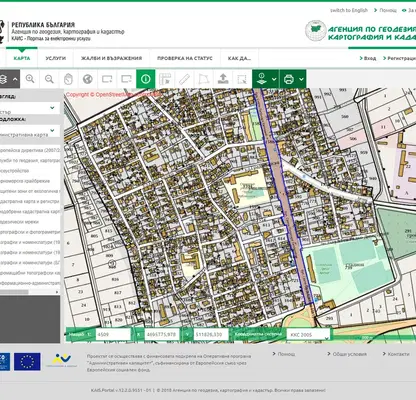Select the ruler measure distance tool
This screenshot has height=400, width=416.
184,79
